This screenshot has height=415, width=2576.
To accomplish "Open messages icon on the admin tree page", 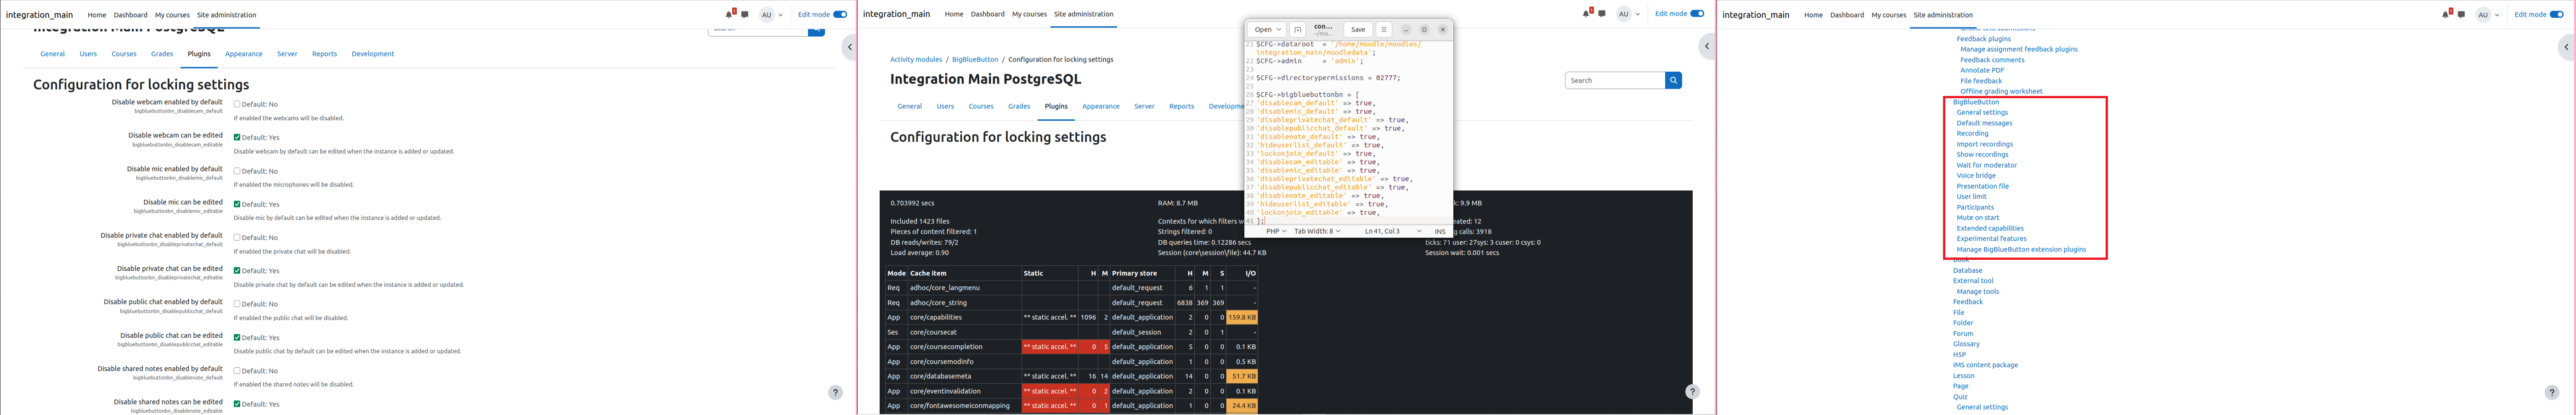I will pyautogui.click(x=2461, y=15).
